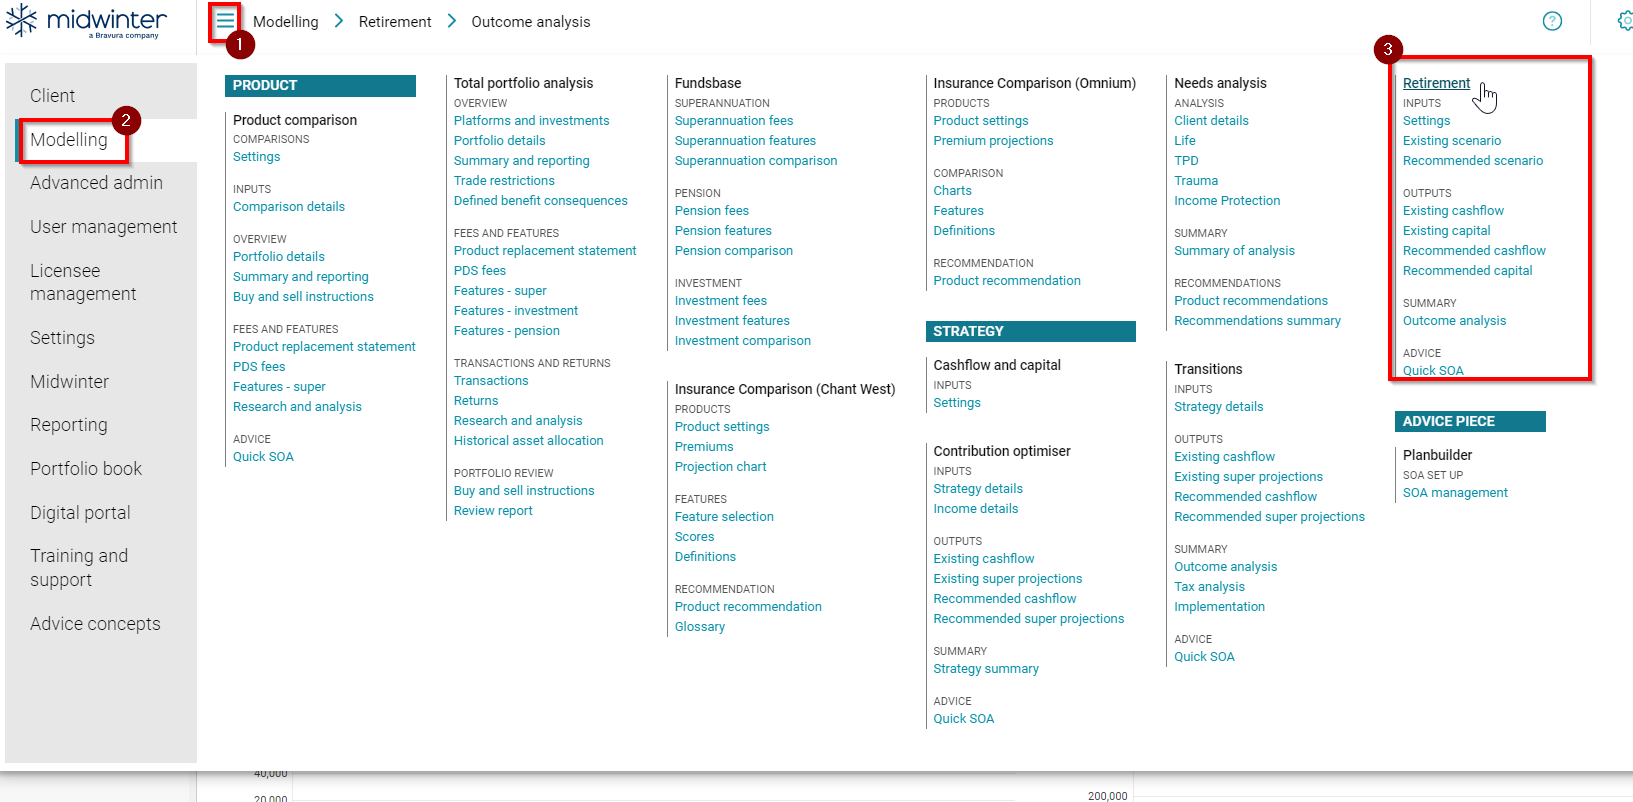This screenshot has width=1633, height=802.
Task: Open Tax analysis under Transitions
Action: click(1209, 587)
